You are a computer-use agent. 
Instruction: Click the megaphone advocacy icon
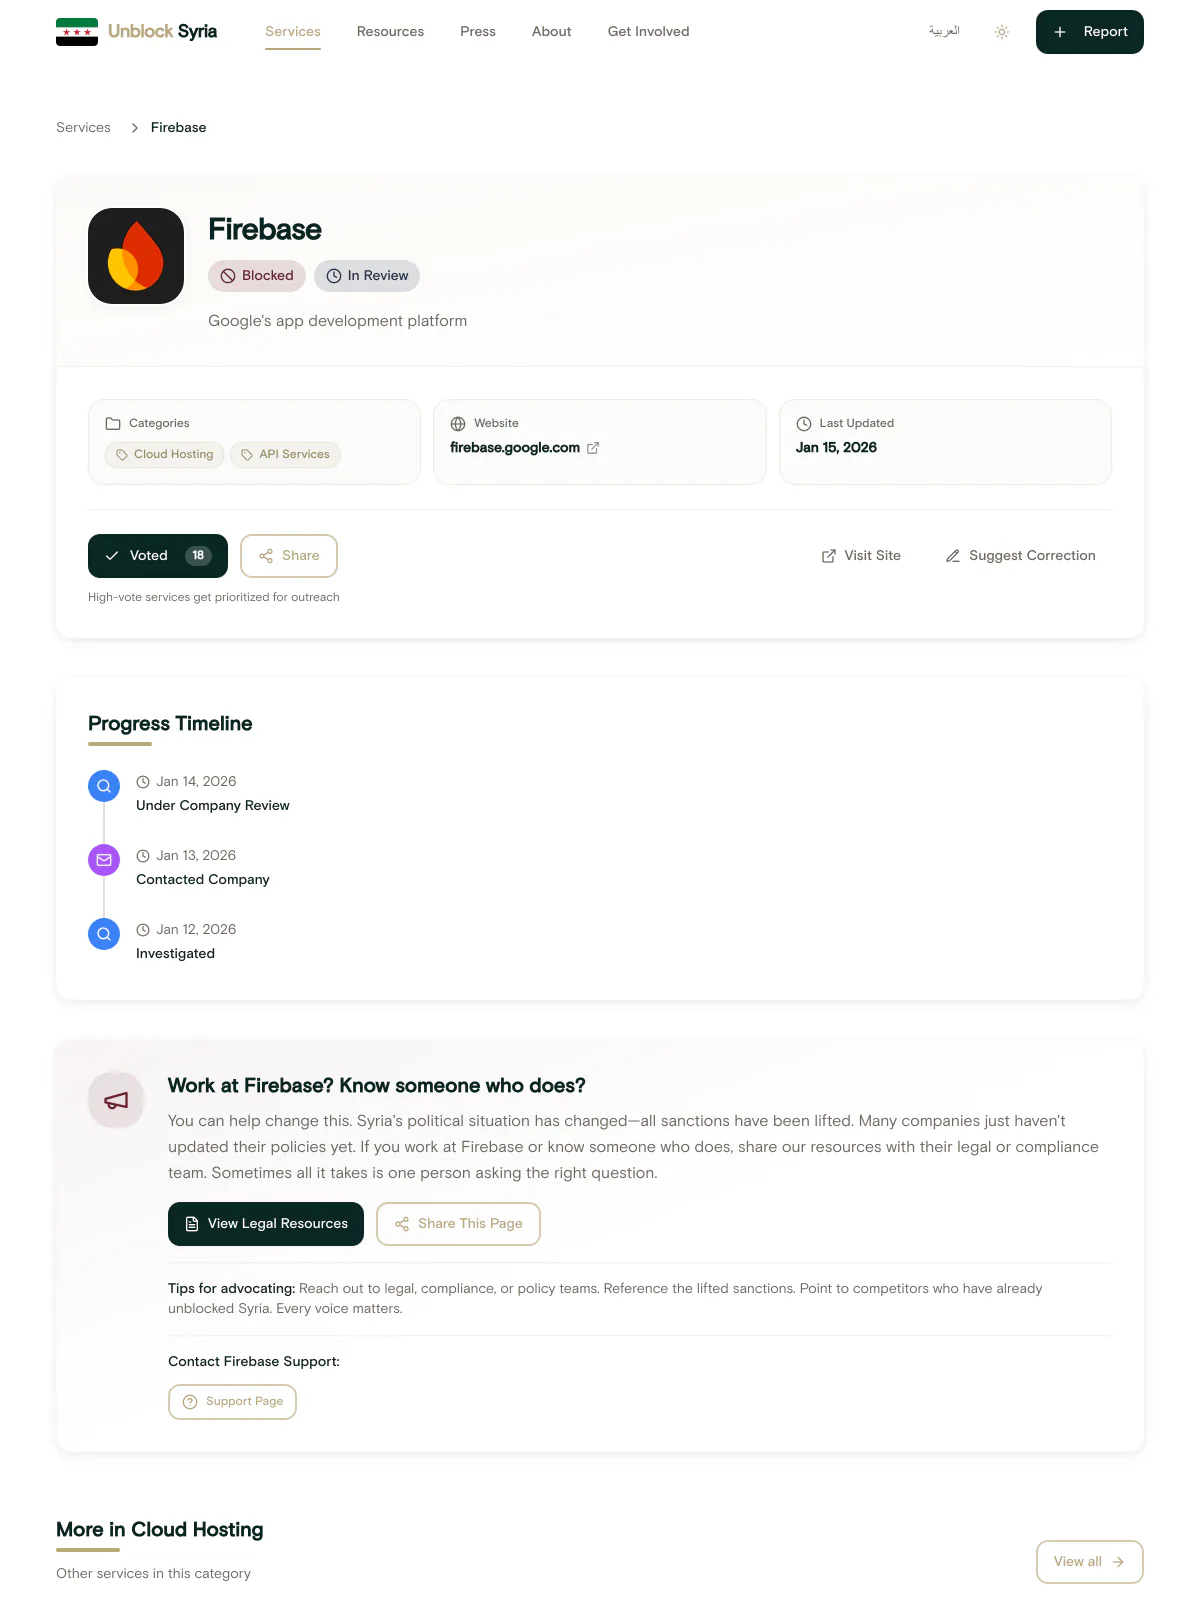[116, 1100]
